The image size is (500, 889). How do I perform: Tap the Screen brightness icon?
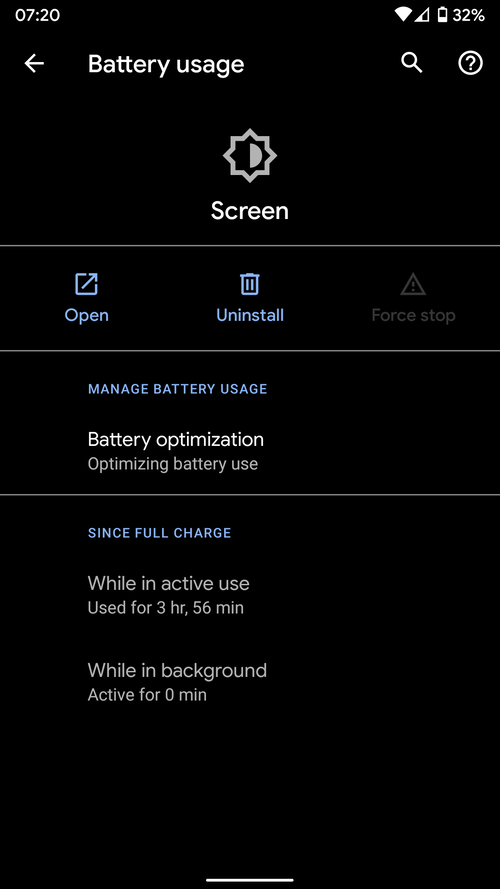[x=249, y=155]
